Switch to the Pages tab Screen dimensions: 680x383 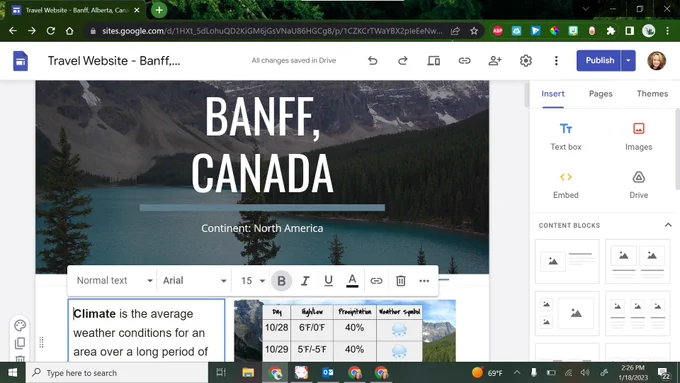(601, 94)
